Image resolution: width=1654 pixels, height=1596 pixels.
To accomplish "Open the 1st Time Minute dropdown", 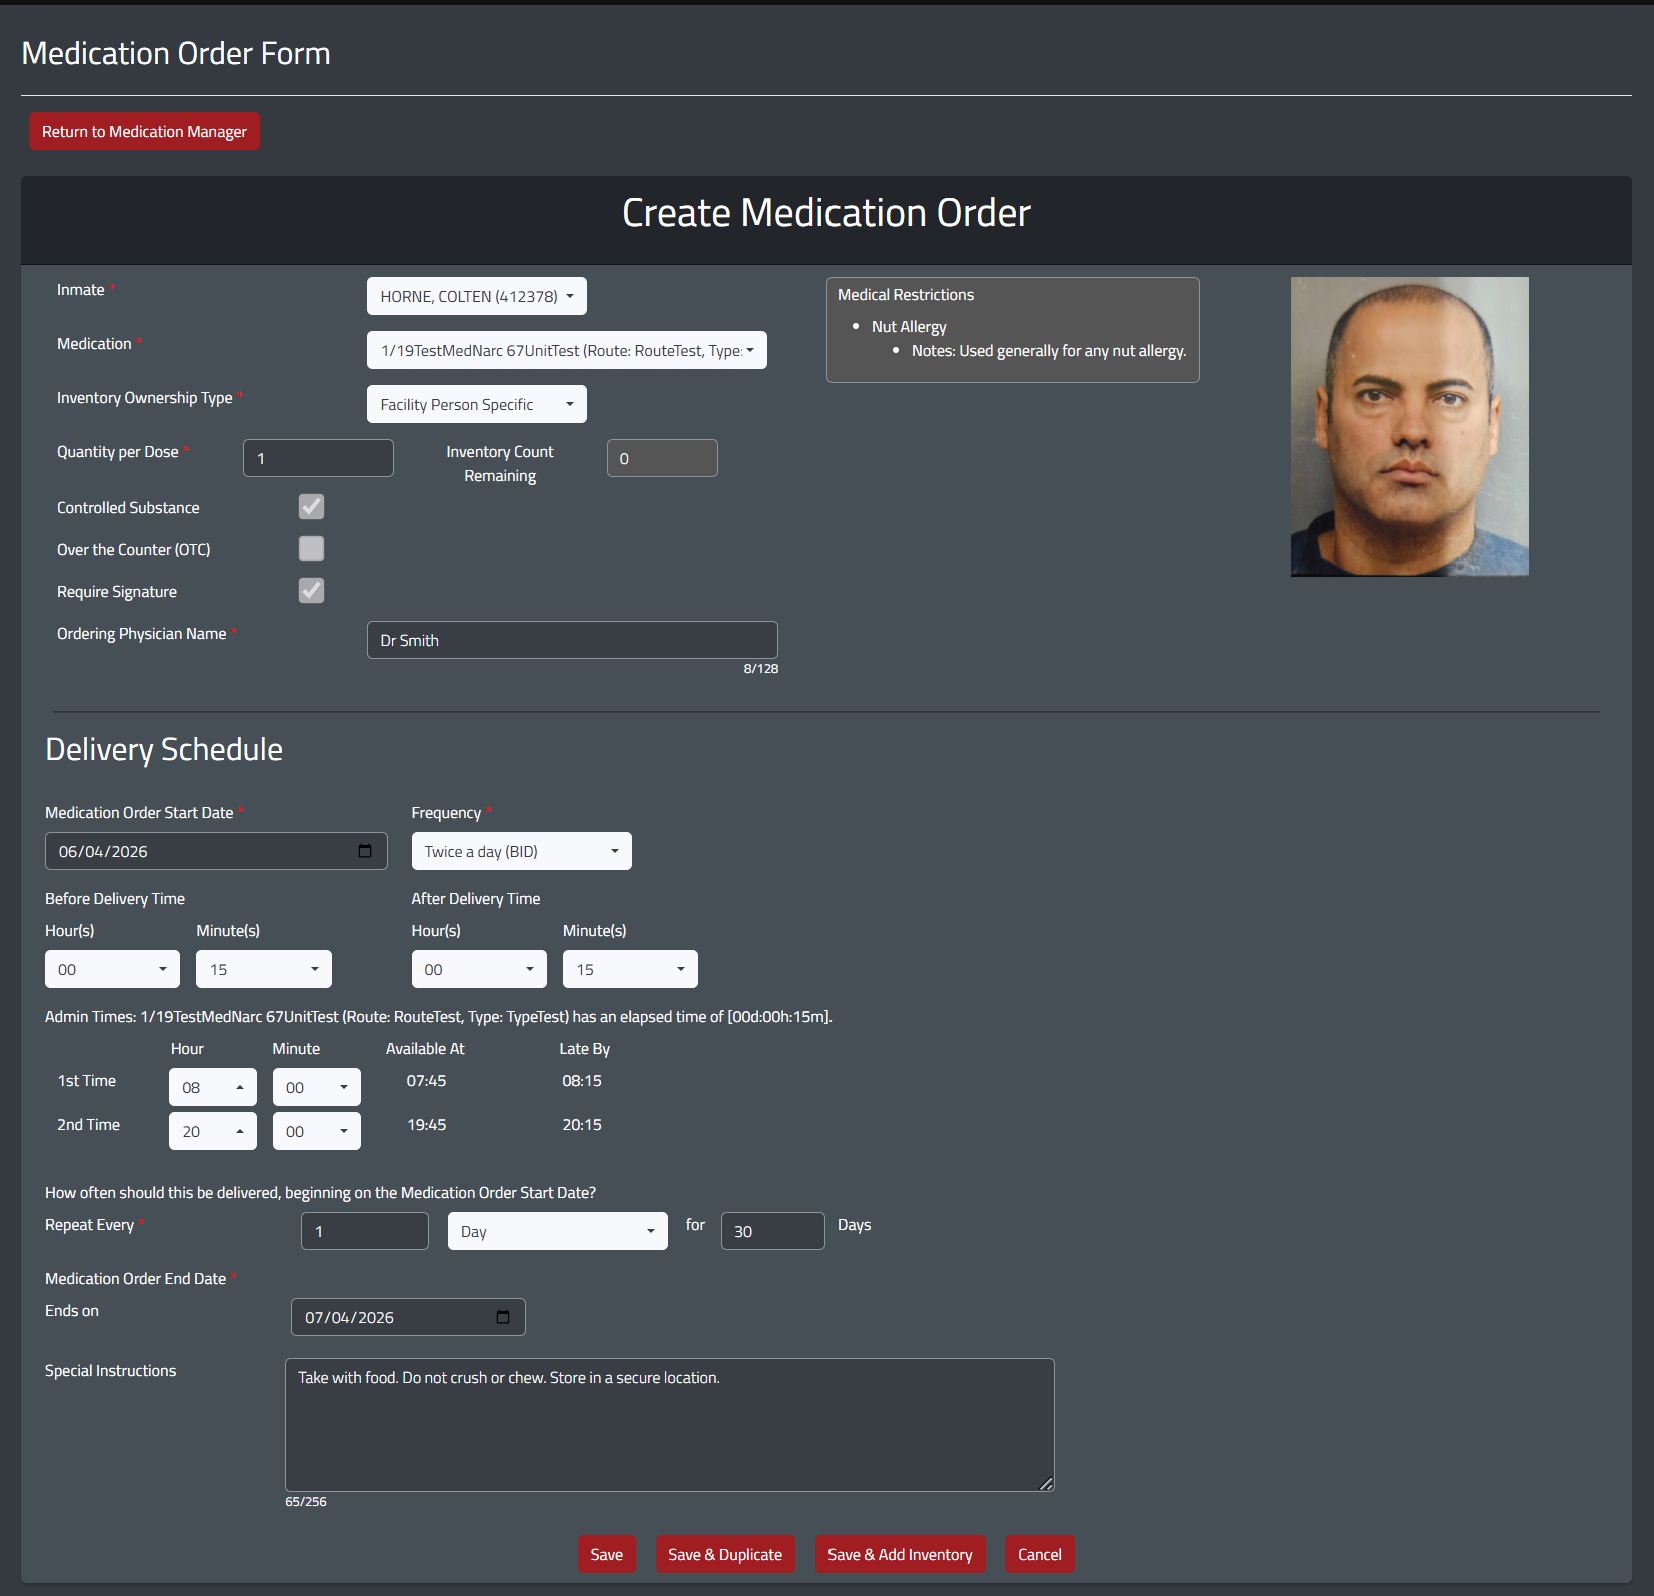I will (x=316, y=1087).
